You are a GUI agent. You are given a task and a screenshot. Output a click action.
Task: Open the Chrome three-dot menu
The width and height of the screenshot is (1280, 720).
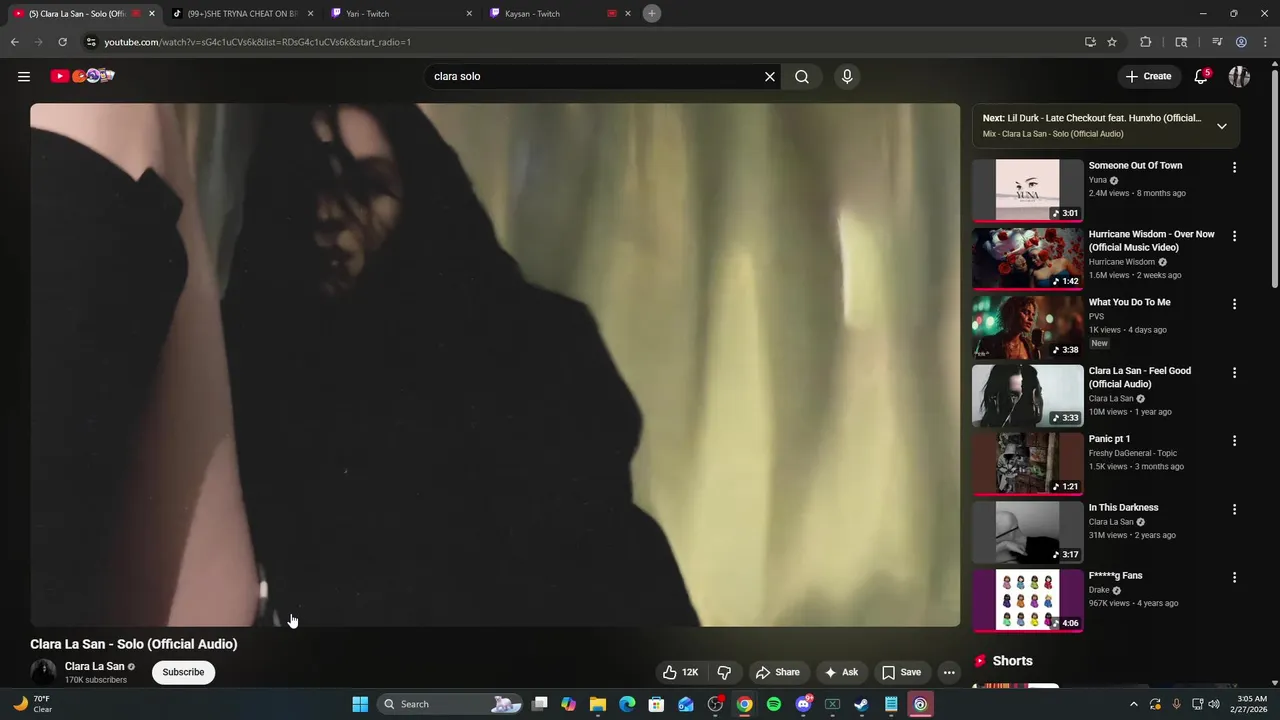[1265, 42]
